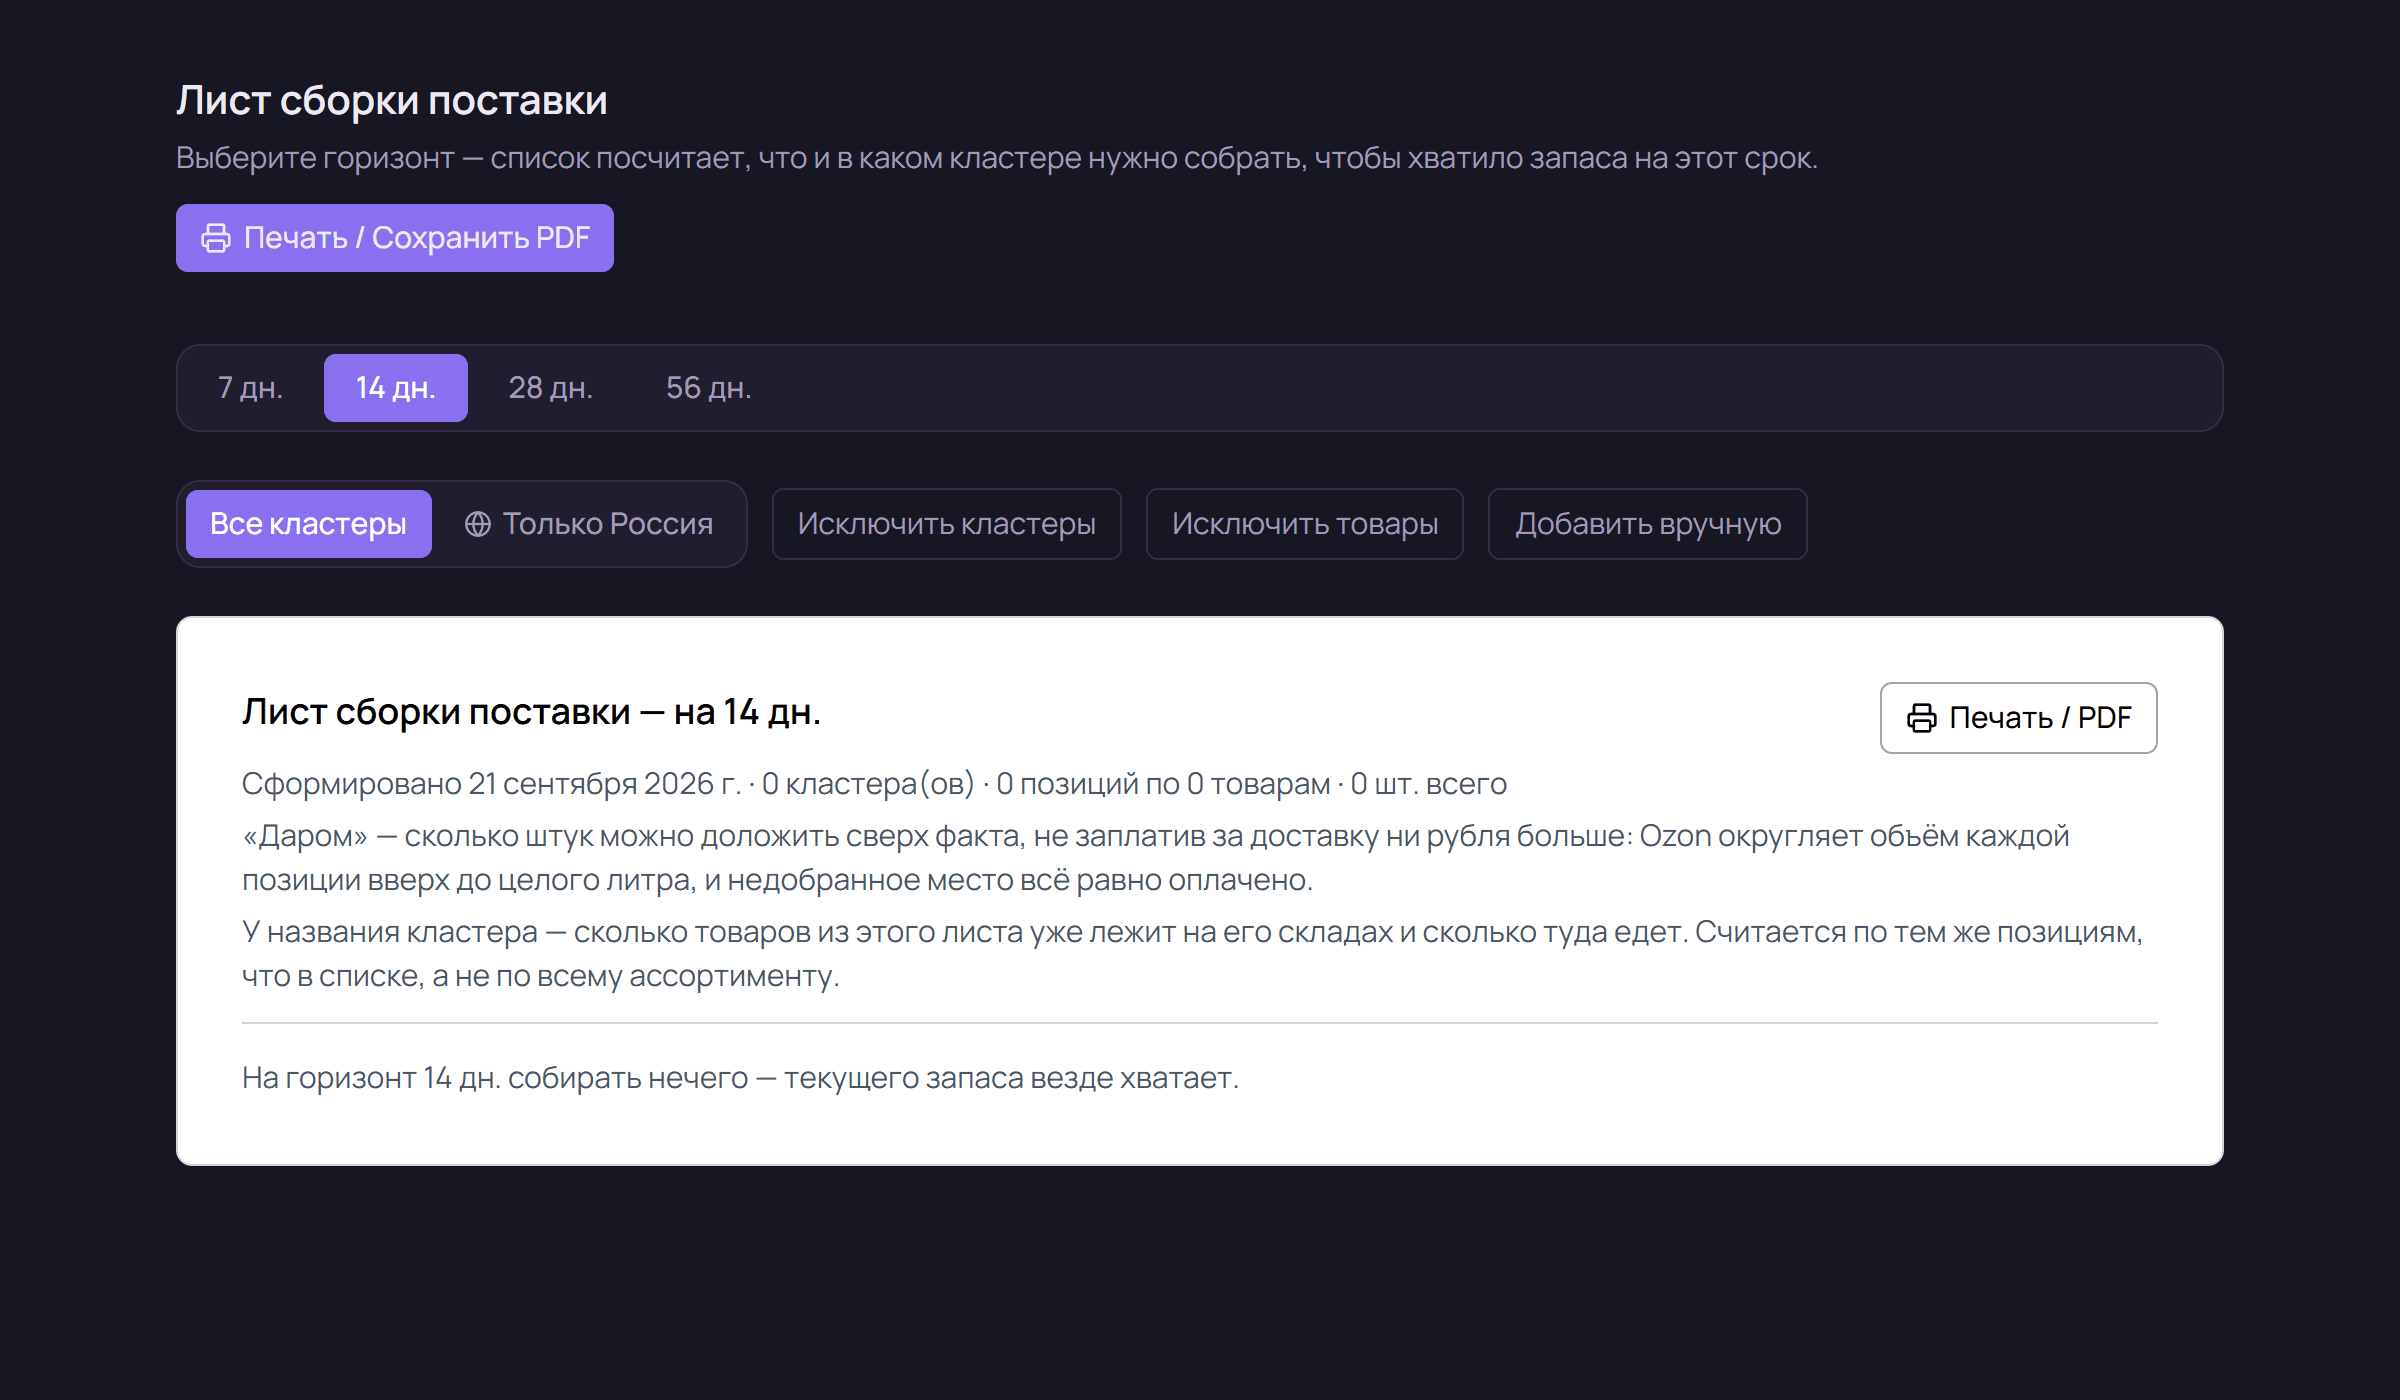Click the heading Лист сборки поставки — на 14 дн.

tap(531, 712)
